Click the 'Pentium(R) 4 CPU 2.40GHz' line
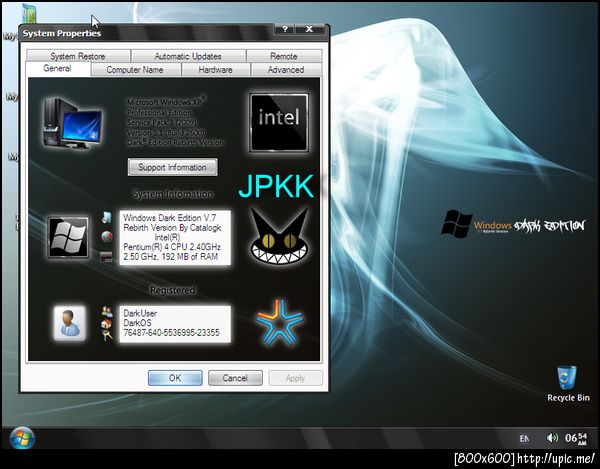Image resolution: width=600 pixels, height=469 pixels. coord(172,247)
